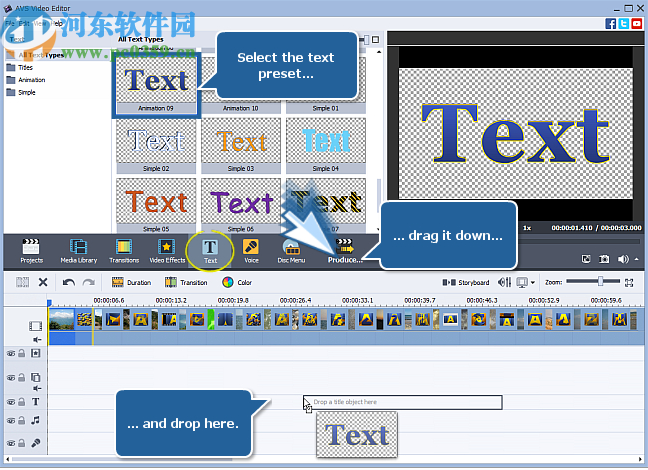Click the Produce... button

(x=345, y=251)
